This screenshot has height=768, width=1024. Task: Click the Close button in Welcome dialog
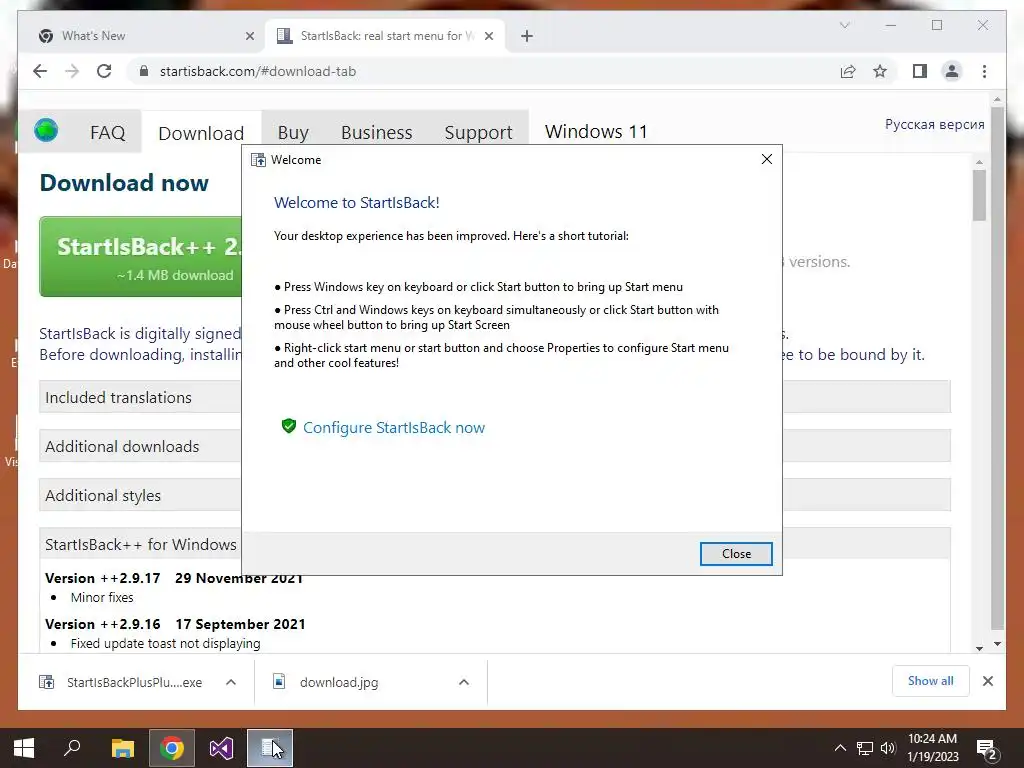[736, 554]
